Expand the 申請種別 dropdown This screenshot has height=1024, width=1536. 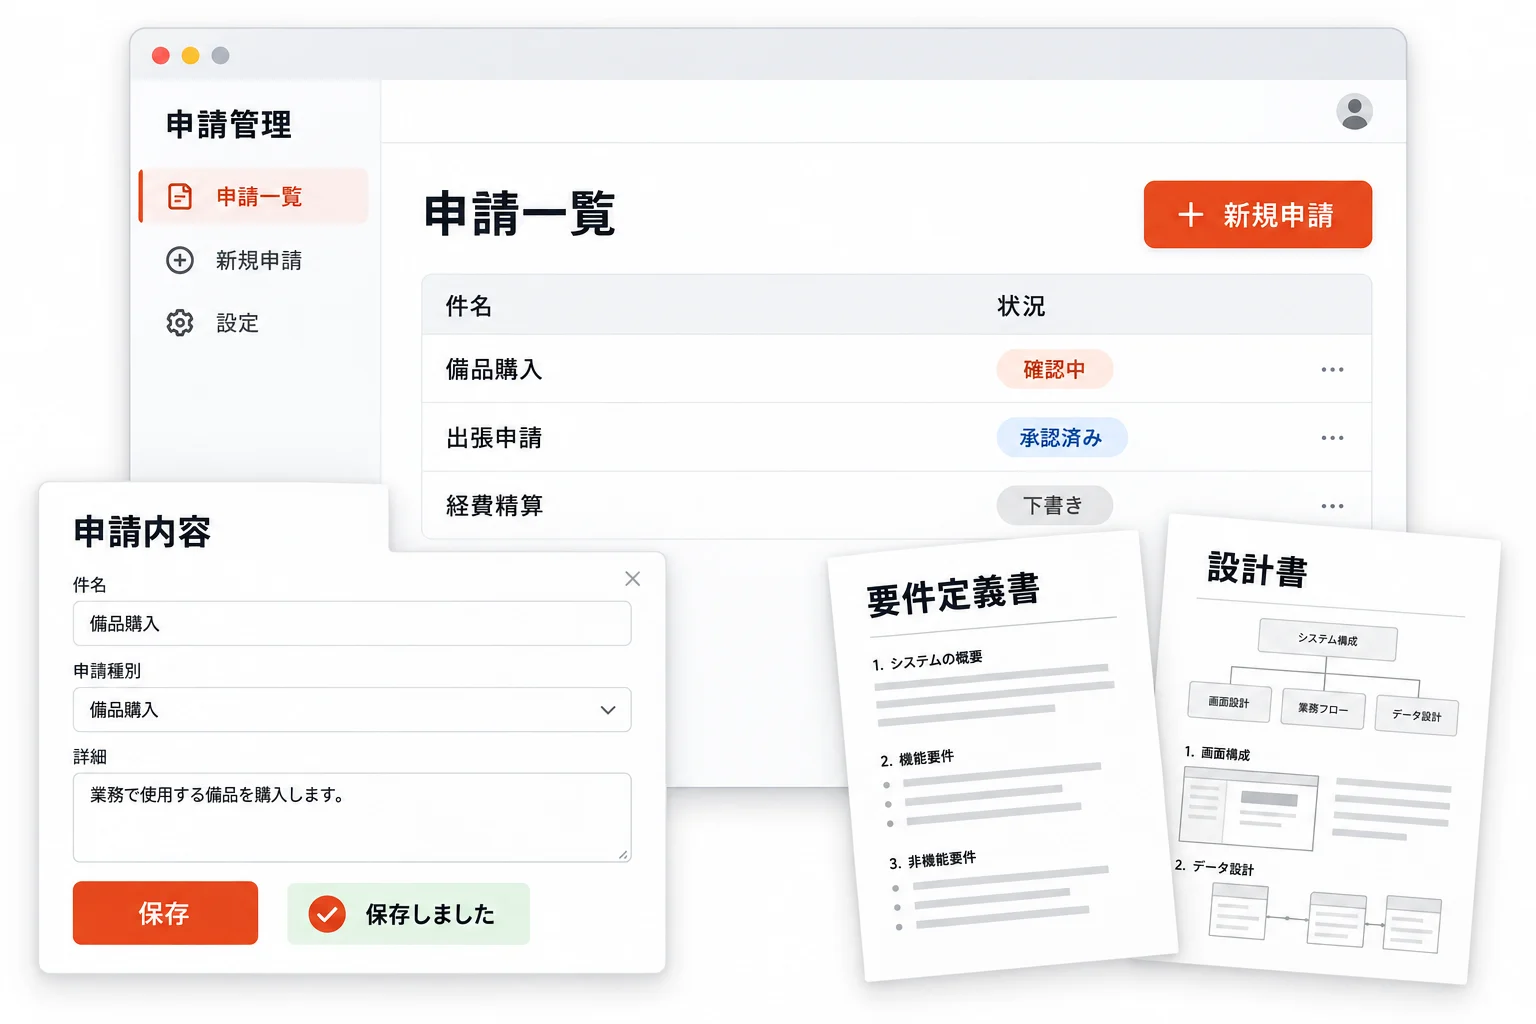[352, 709]
